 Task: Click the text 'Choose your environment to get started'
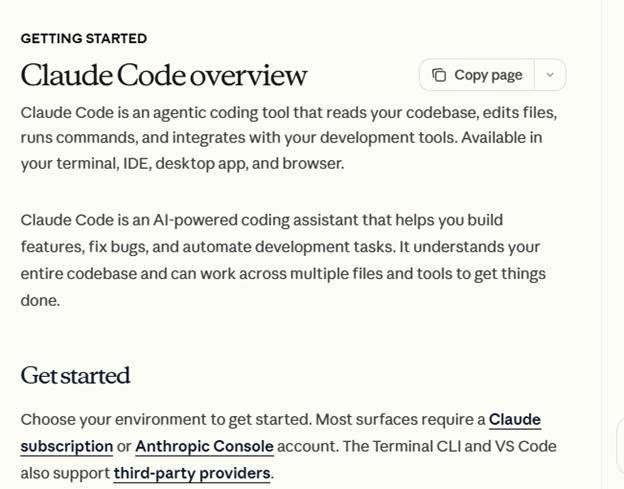point(165,420)
